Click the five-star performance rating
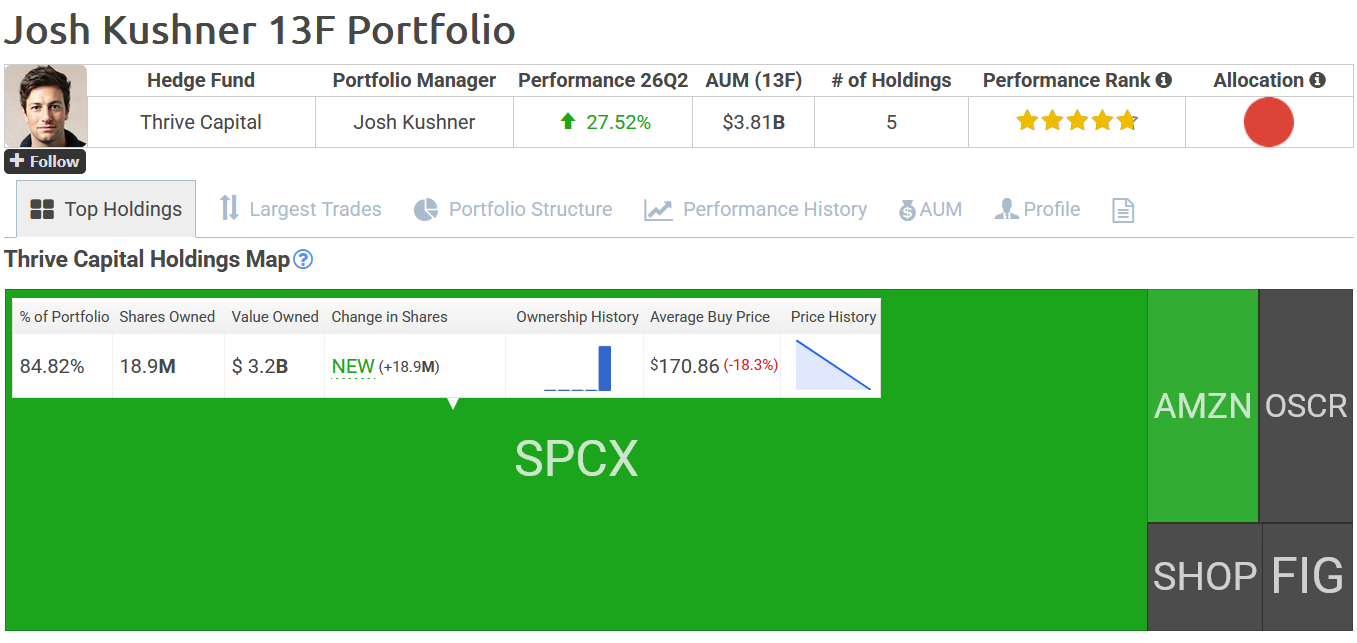Screen dimensions: 1357x643 click(1077, 122)
